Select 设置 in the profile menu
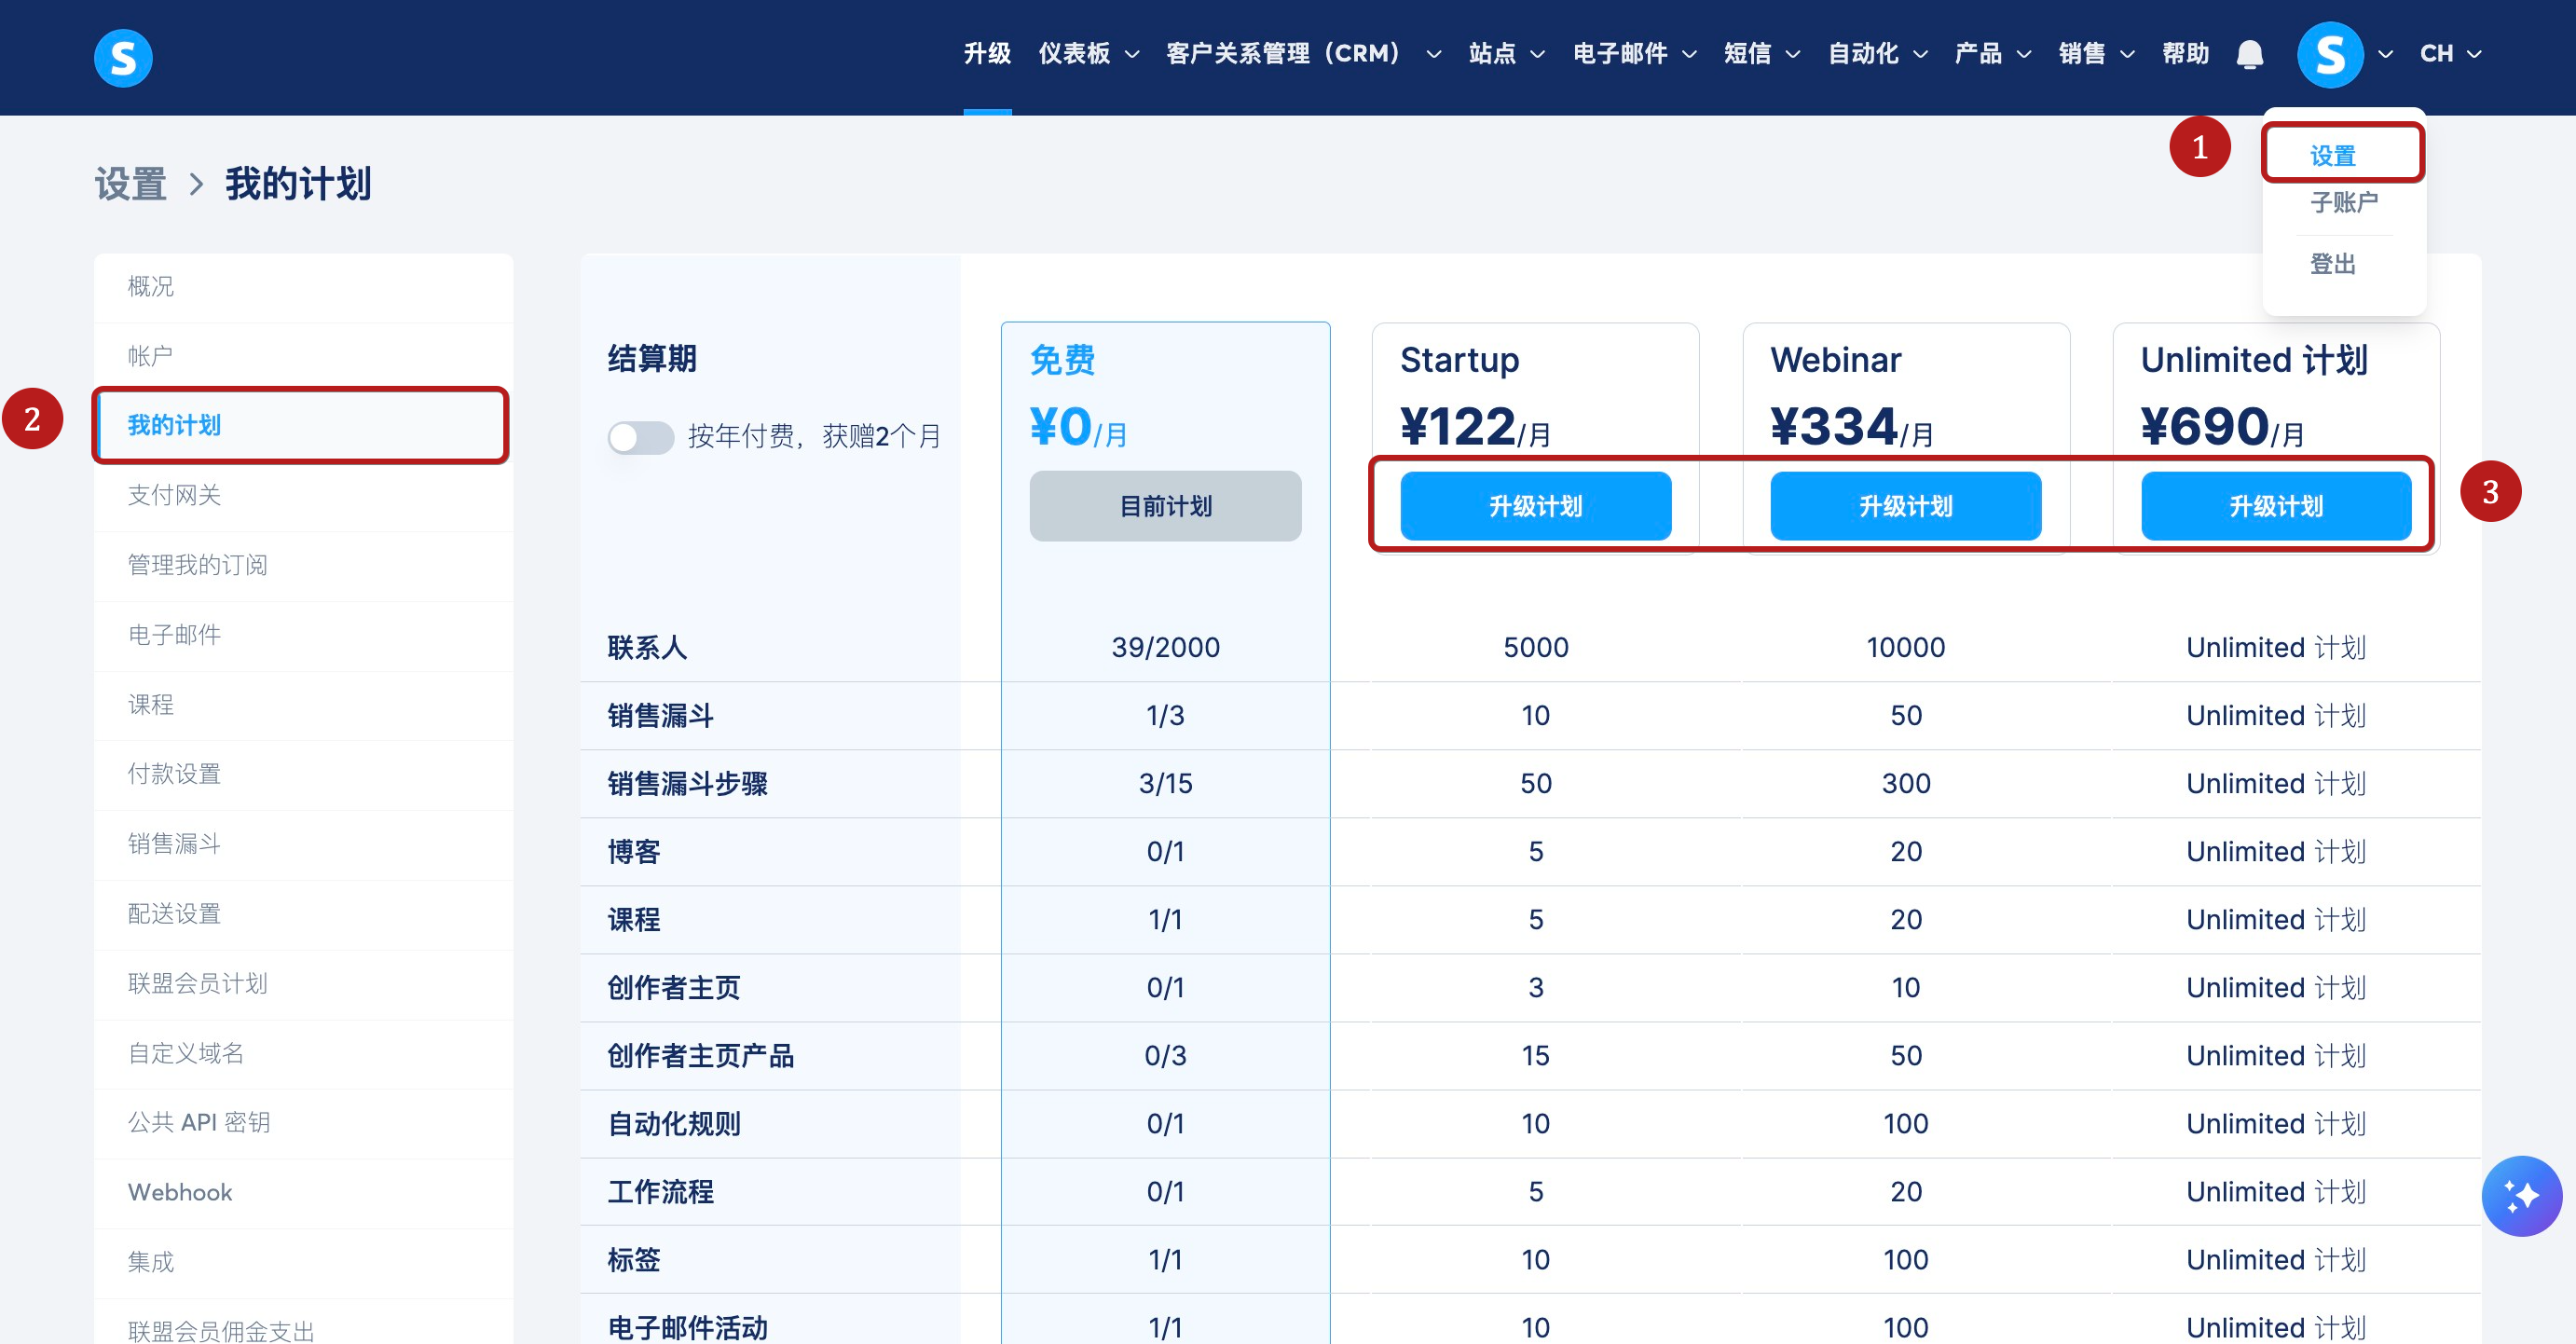Screen dimensions: 2576x1344 coord(2332,156)
